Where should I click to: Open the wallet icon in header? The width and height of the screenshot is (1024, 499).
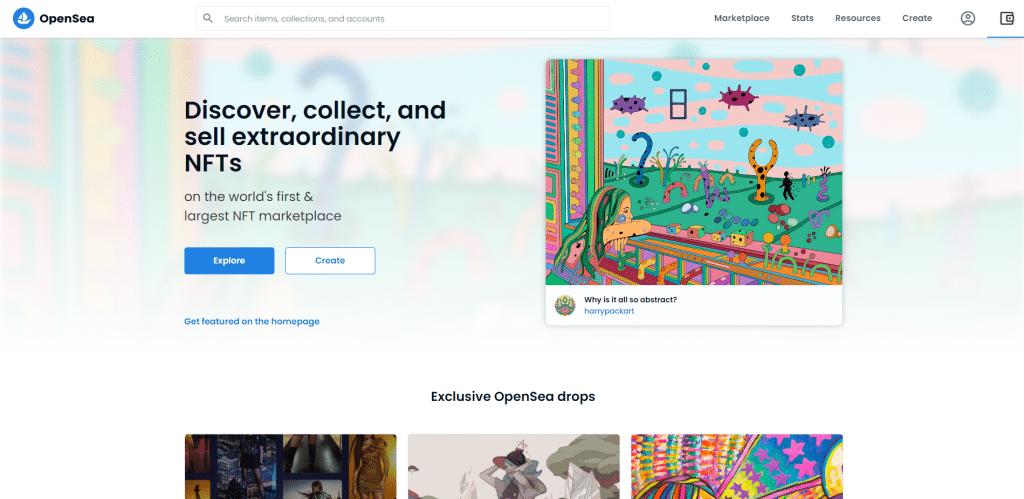click(1007, 18)
